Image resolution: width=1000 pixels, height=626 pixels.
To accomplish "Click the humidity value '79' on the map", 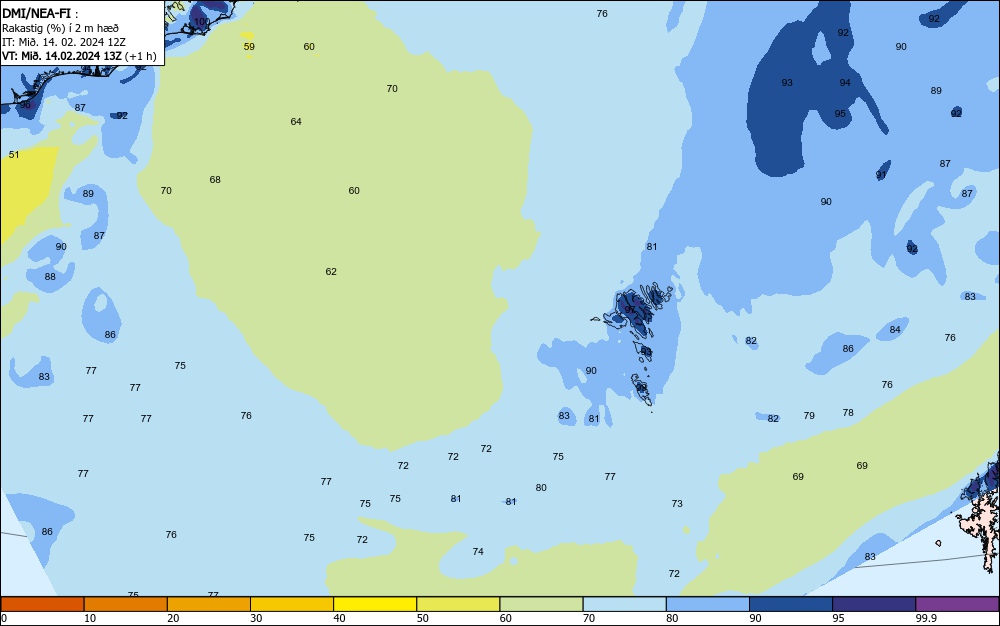I will tap(809, 416).
